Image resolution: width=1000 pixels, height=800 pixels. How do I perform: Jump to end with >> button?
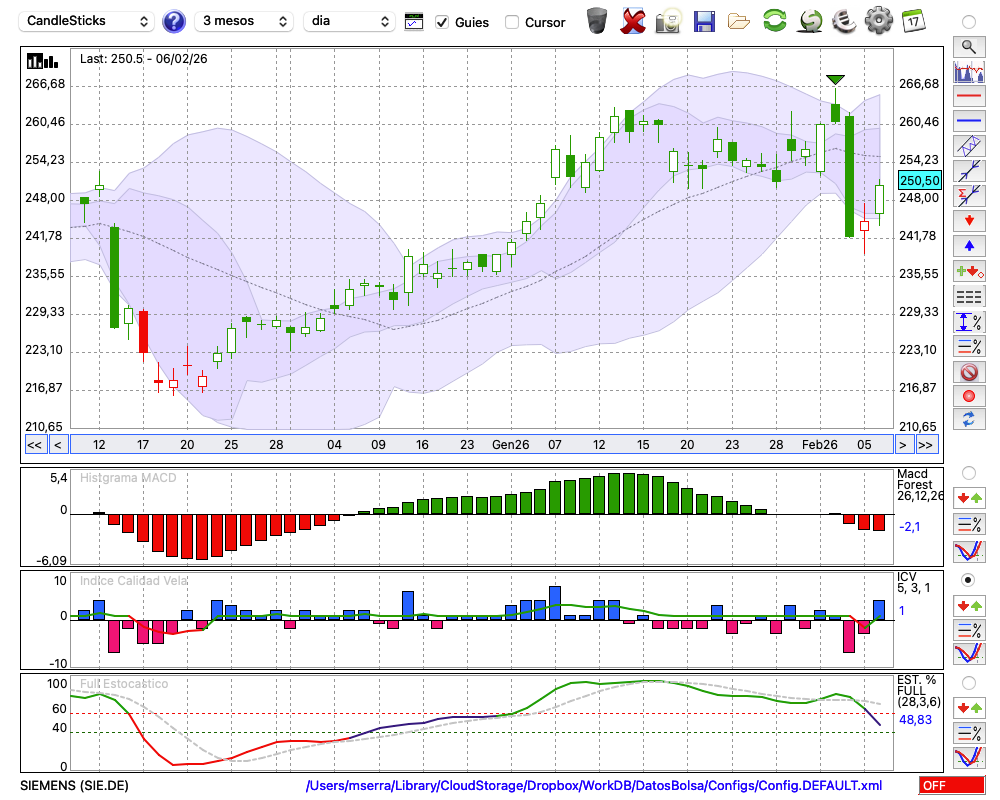tap(926, 445)
